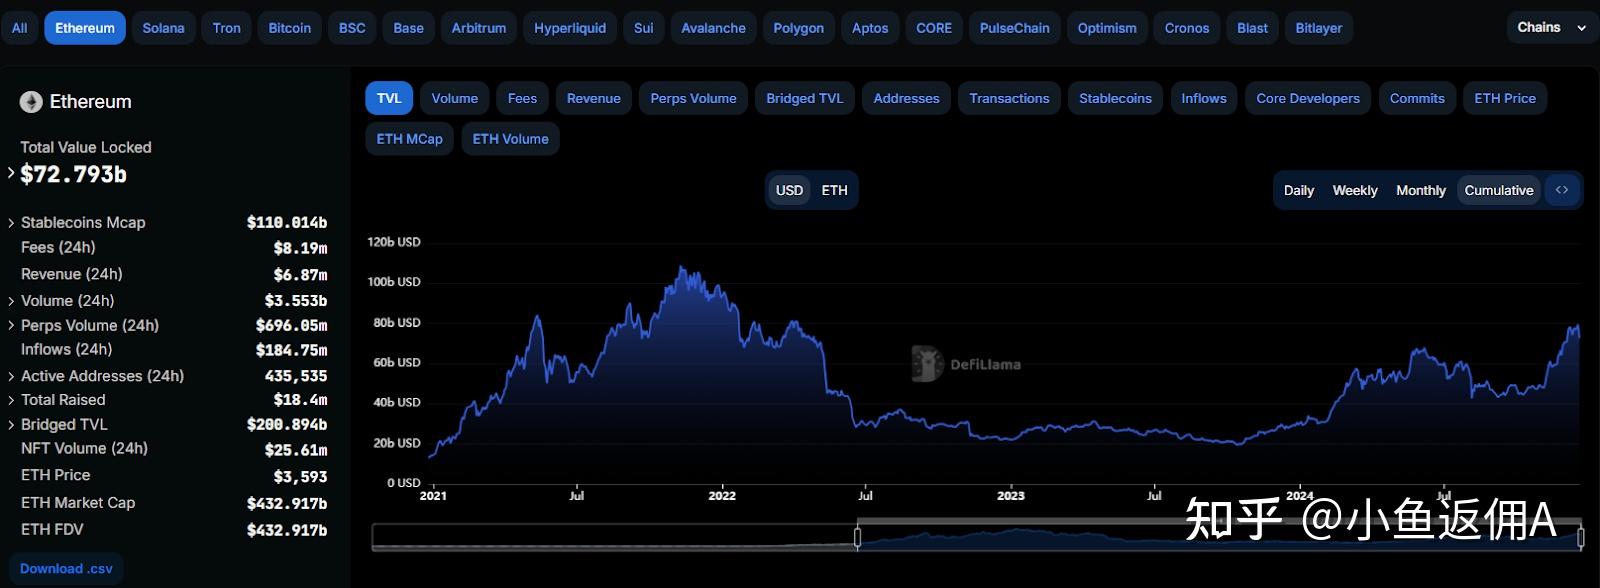
Task: Click the Ethereum logo icon beside the heading
Action: (31, 102)
